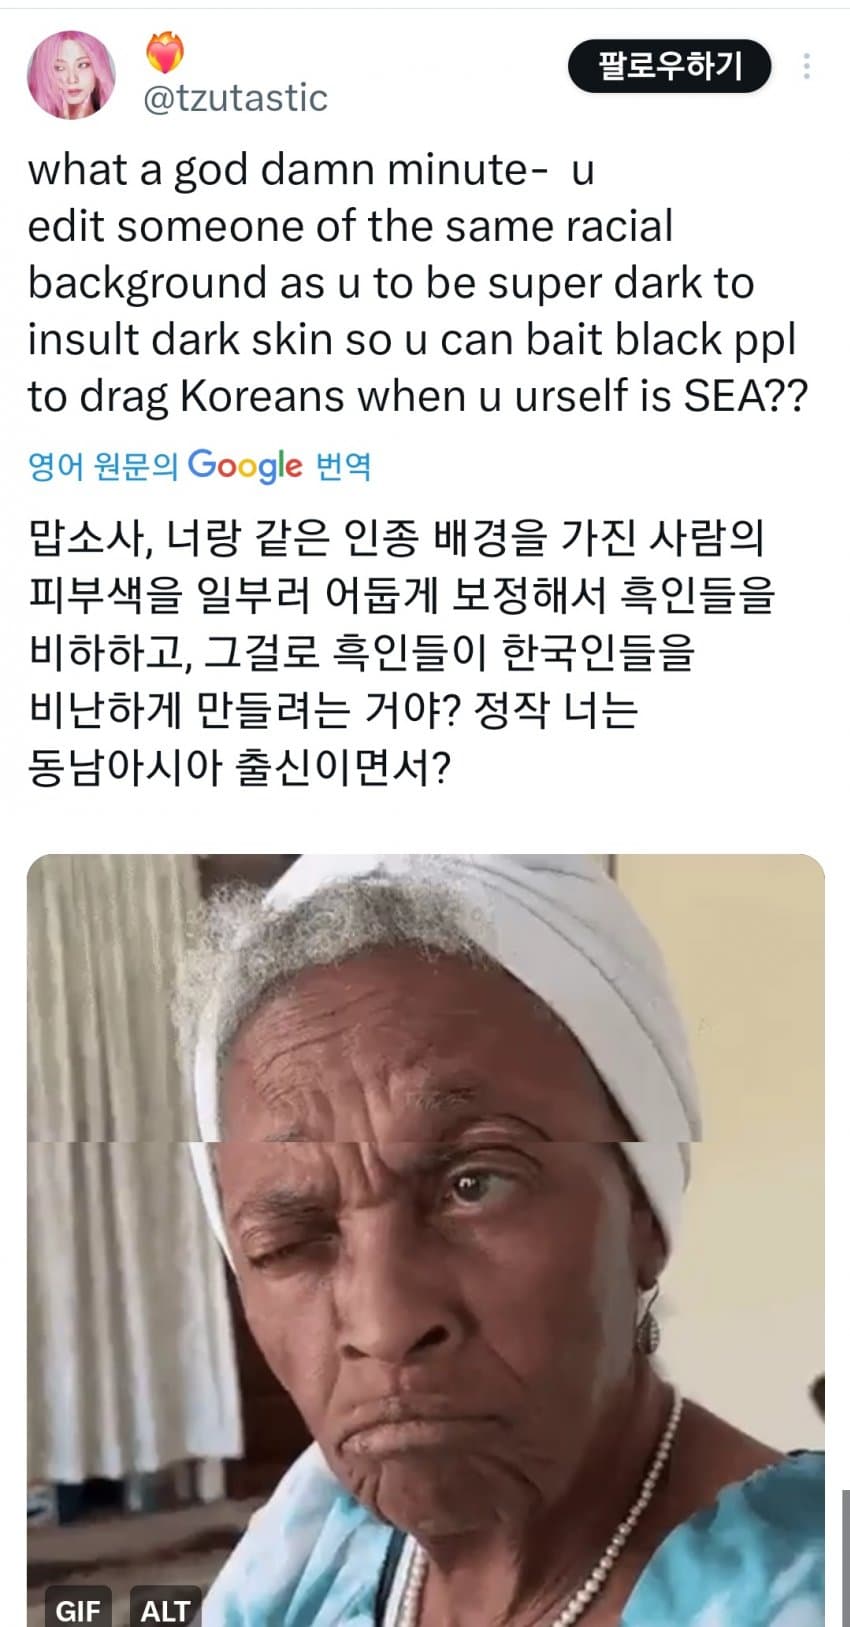850x1627 pixels.
Task: Select the English tweet text starting 'what a god damn minute'
Action: click(x=418, y=283)
